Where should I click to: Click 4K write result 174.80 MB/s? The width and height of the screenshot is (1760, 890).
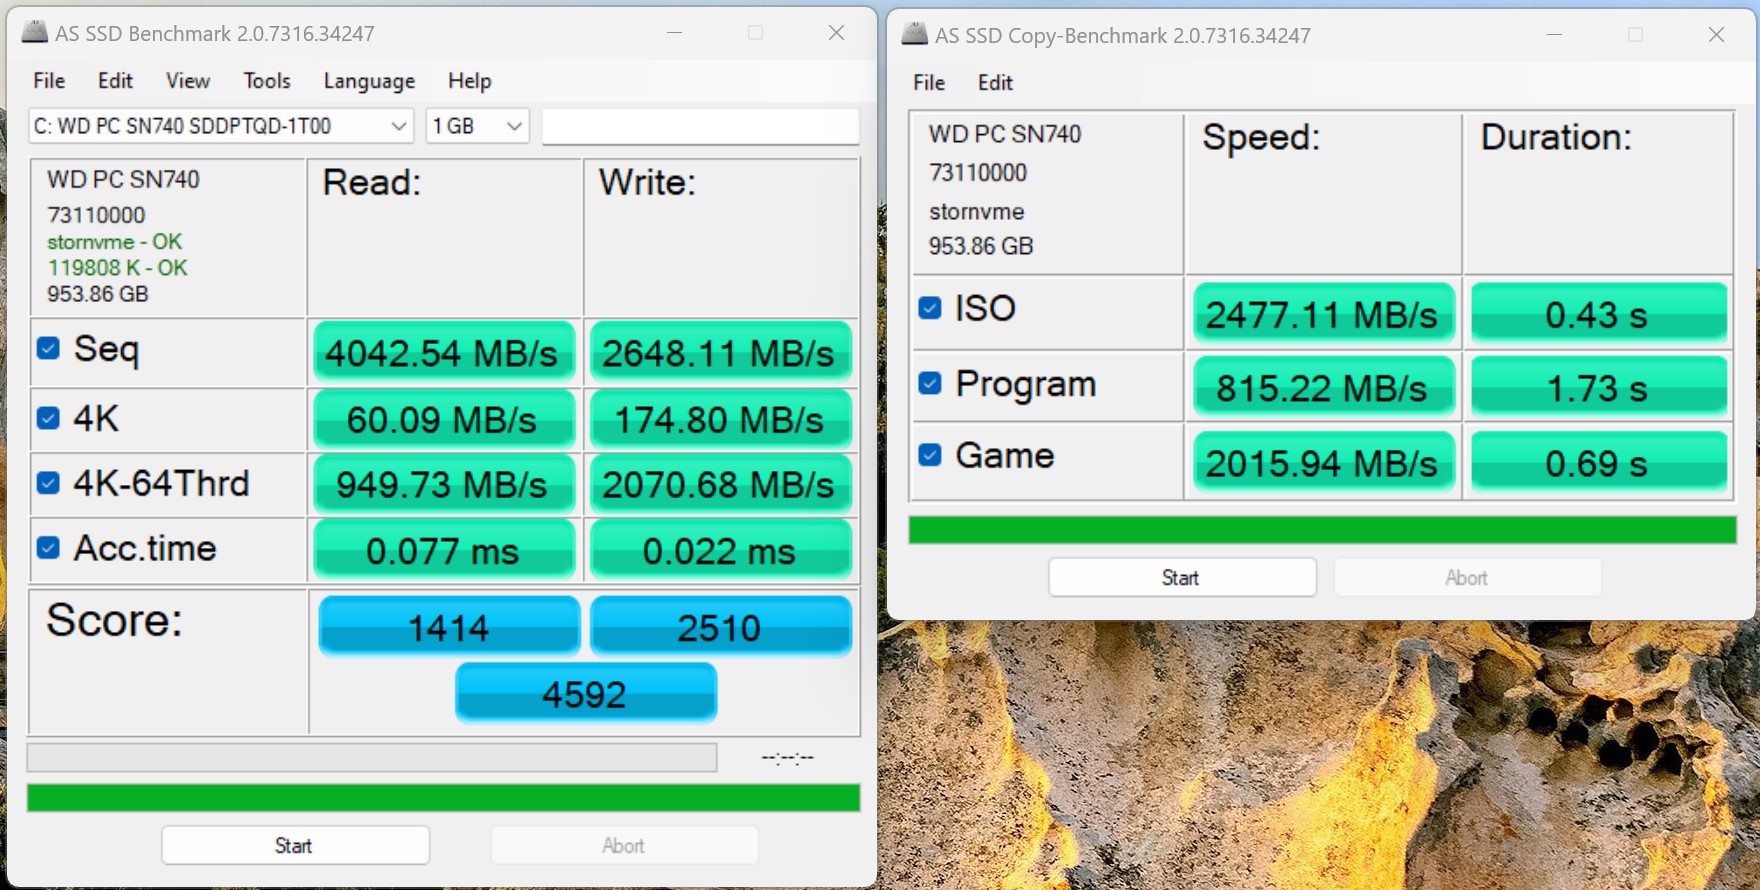(720, 419)
